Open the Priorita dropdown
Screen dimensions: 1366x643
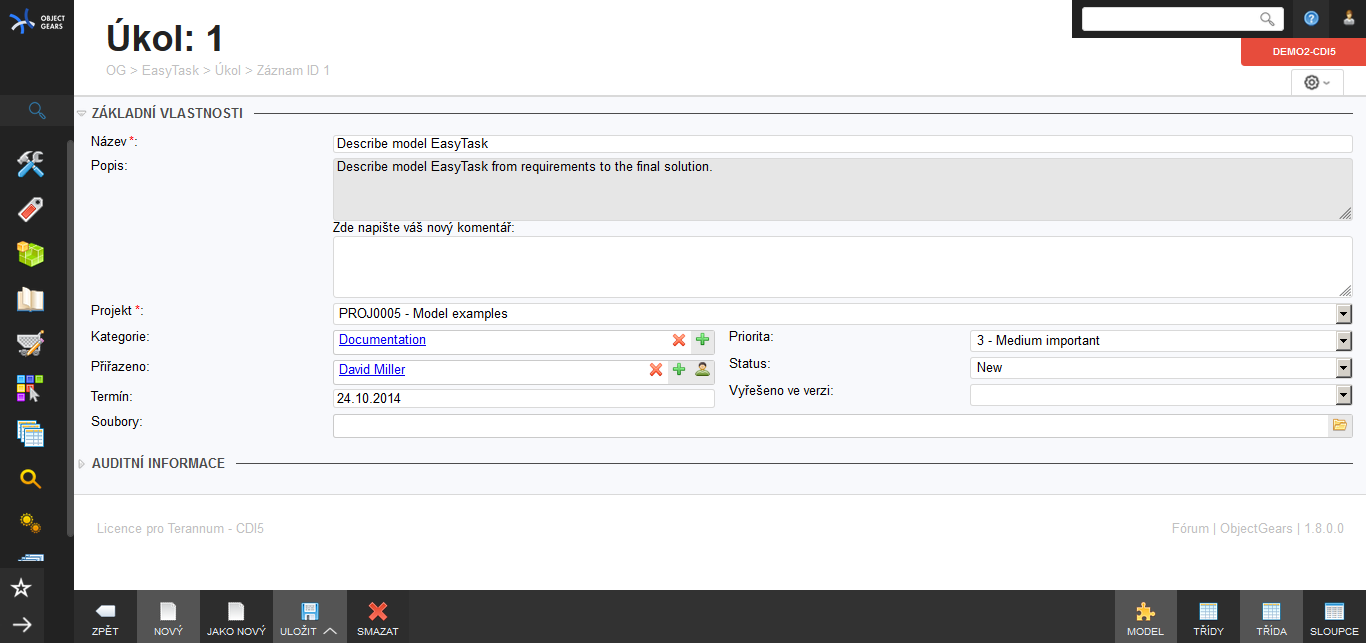pos(1343,341)
